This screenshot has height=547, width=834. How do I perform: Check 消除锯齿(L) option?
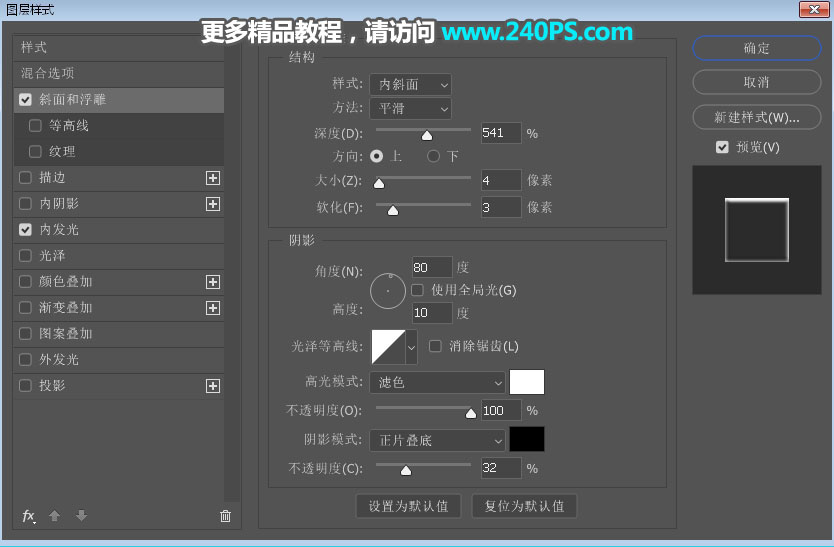click(x=435, y=346)
